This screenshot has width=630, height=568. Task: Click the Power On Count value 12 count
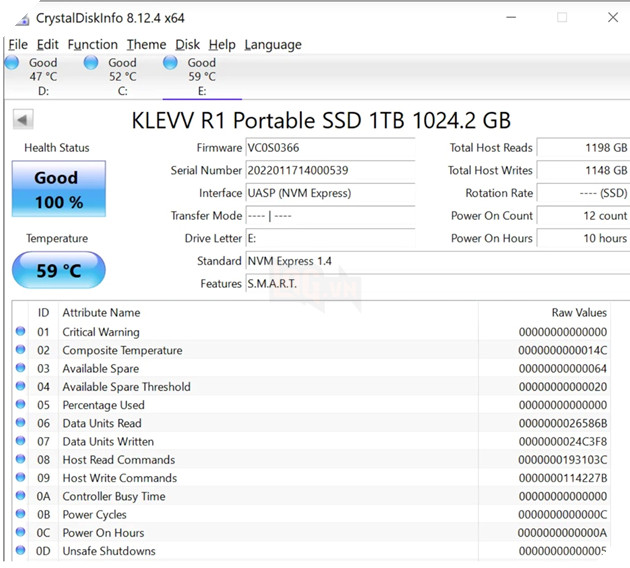coord(583,216)
